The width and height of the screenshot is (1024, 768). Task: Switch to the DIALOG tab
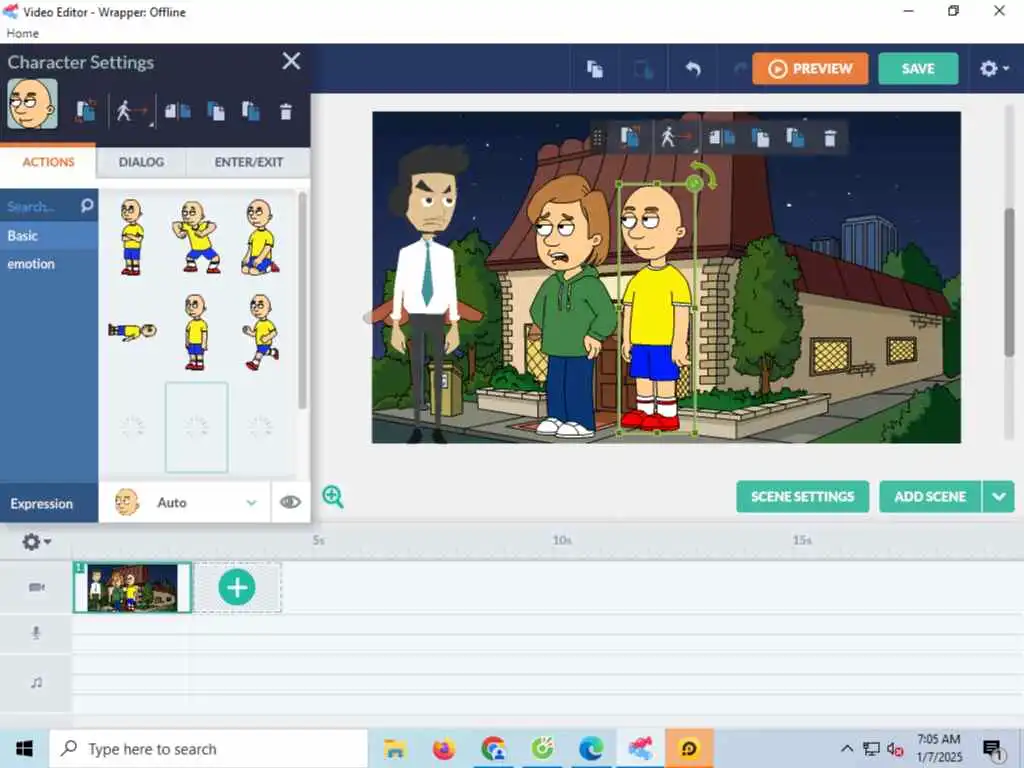[141, 162]
